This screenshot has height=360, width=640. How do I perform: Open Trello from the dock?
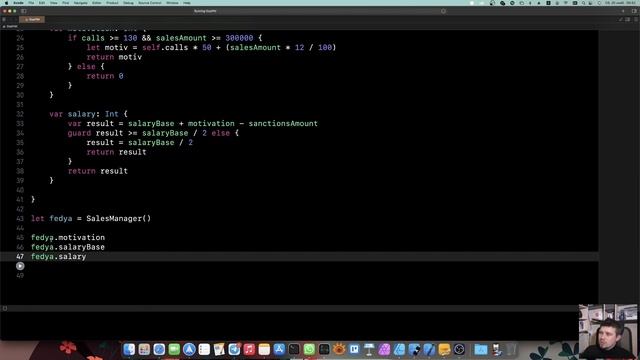[x=354, y=349]
